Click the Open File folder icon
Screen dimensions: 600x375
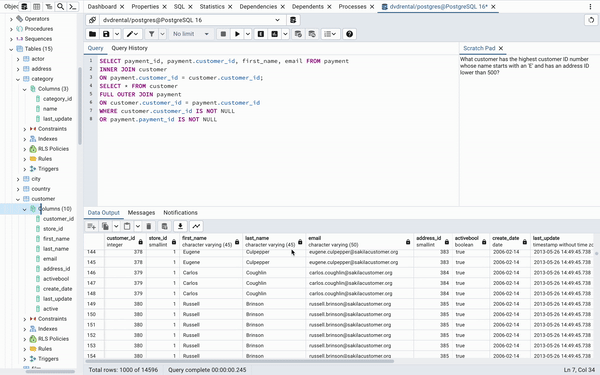92,34
